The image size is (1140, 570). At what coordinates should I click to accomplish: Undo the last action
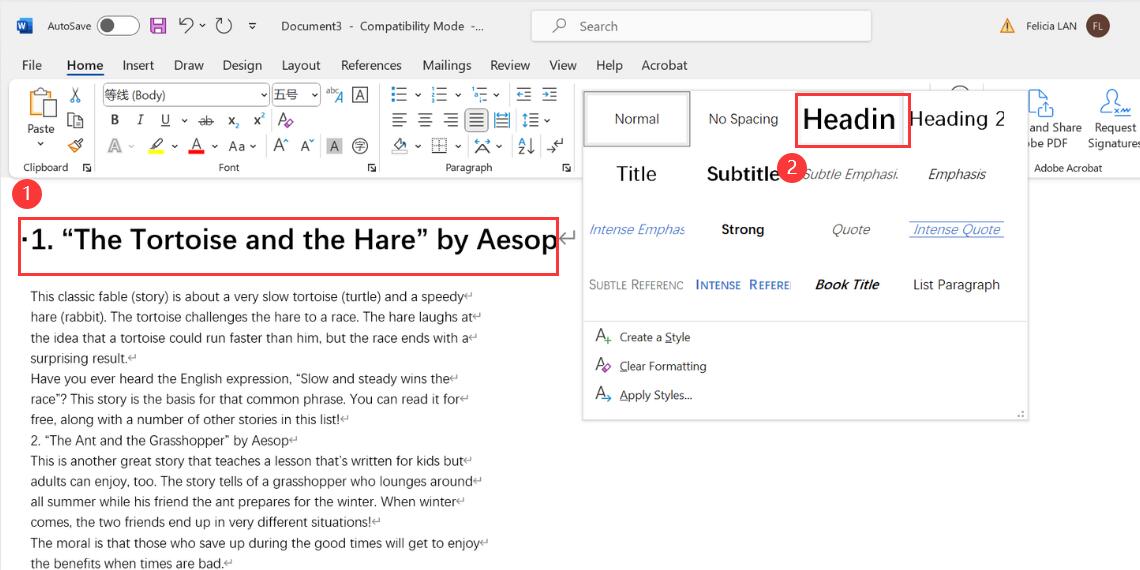coord(186,26)
